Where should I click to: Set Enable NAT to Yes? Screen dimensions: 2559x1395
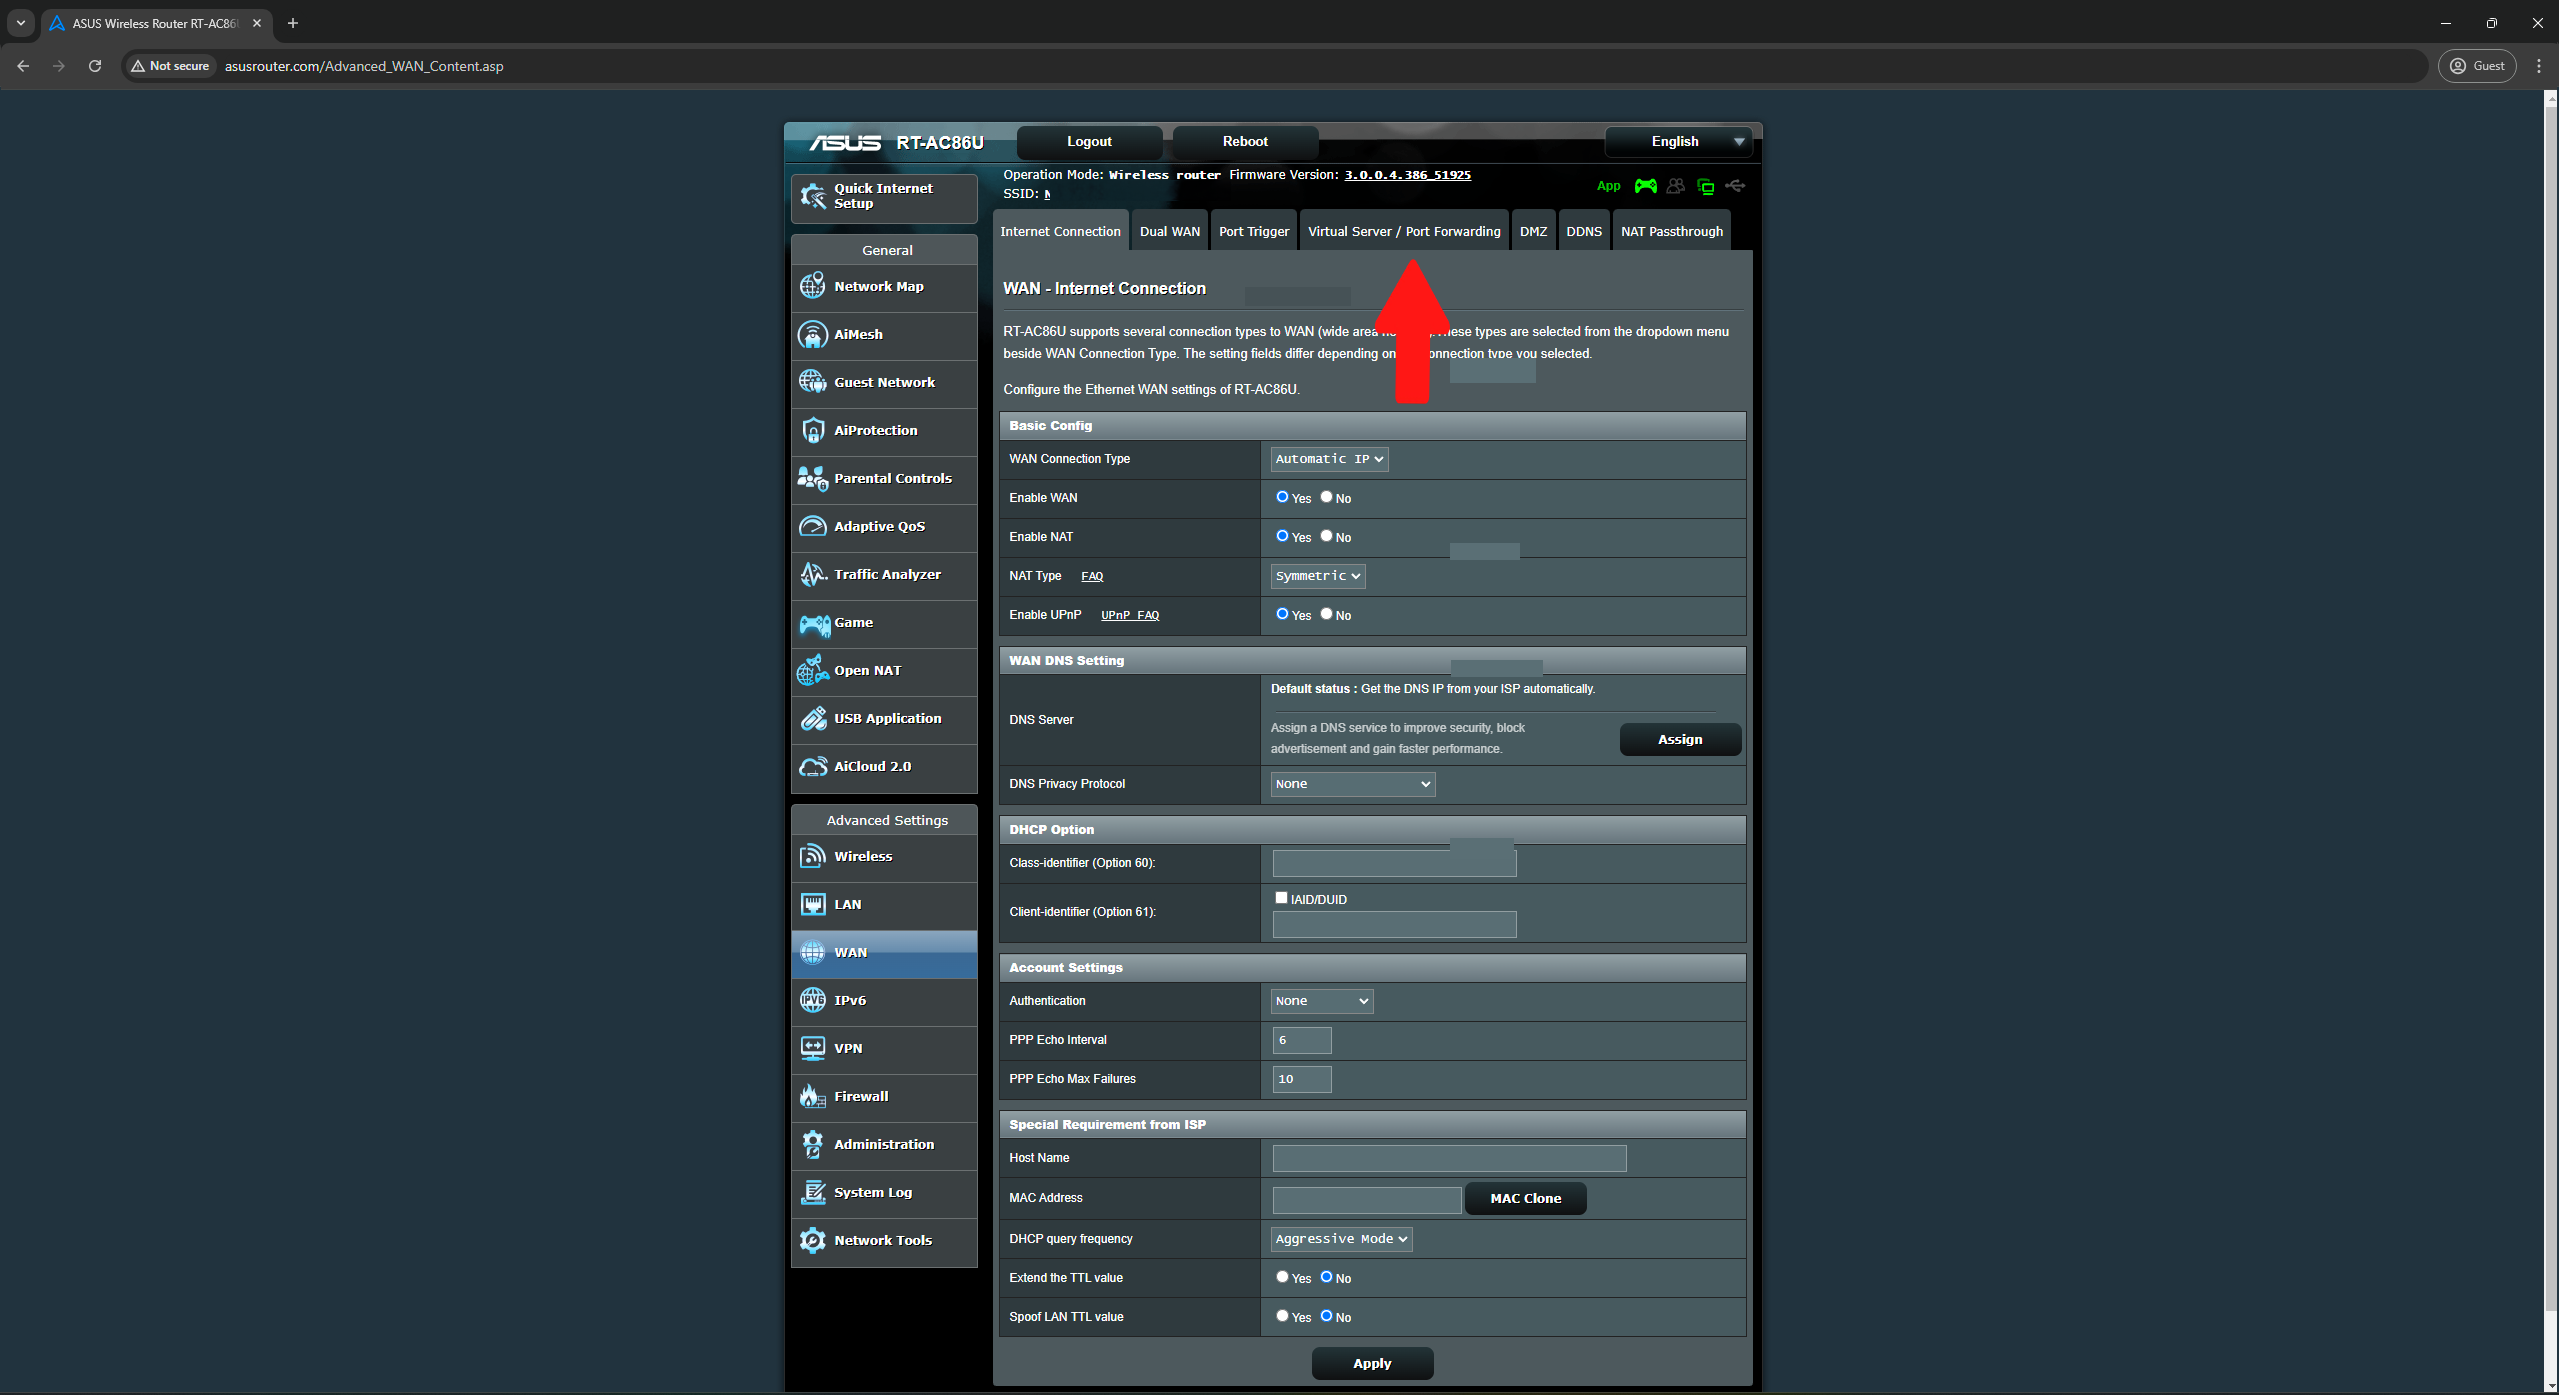click(1282, 536)
